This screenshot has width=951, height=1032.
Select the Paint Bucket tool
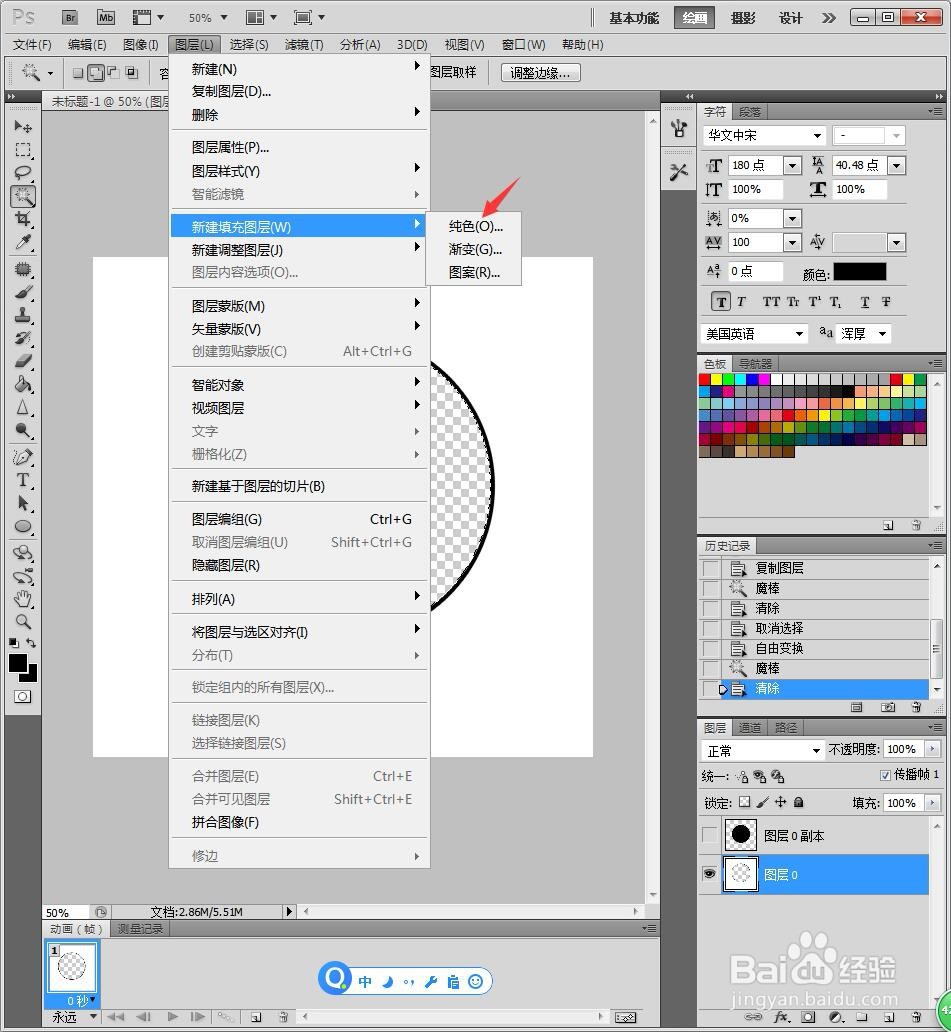click(x=23, y=384)
